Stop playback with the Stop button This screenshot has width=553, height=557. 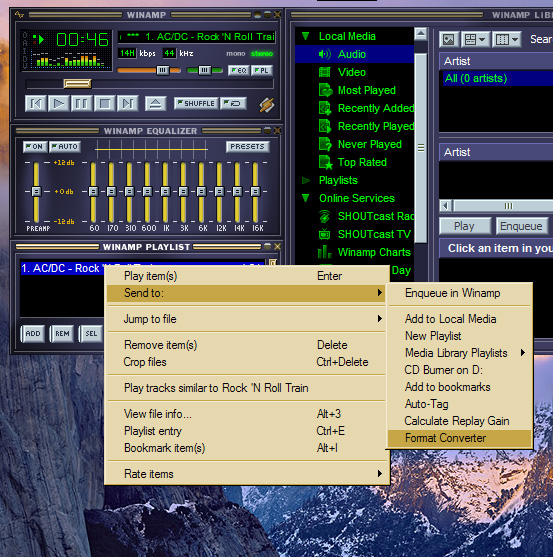point(105,104)
